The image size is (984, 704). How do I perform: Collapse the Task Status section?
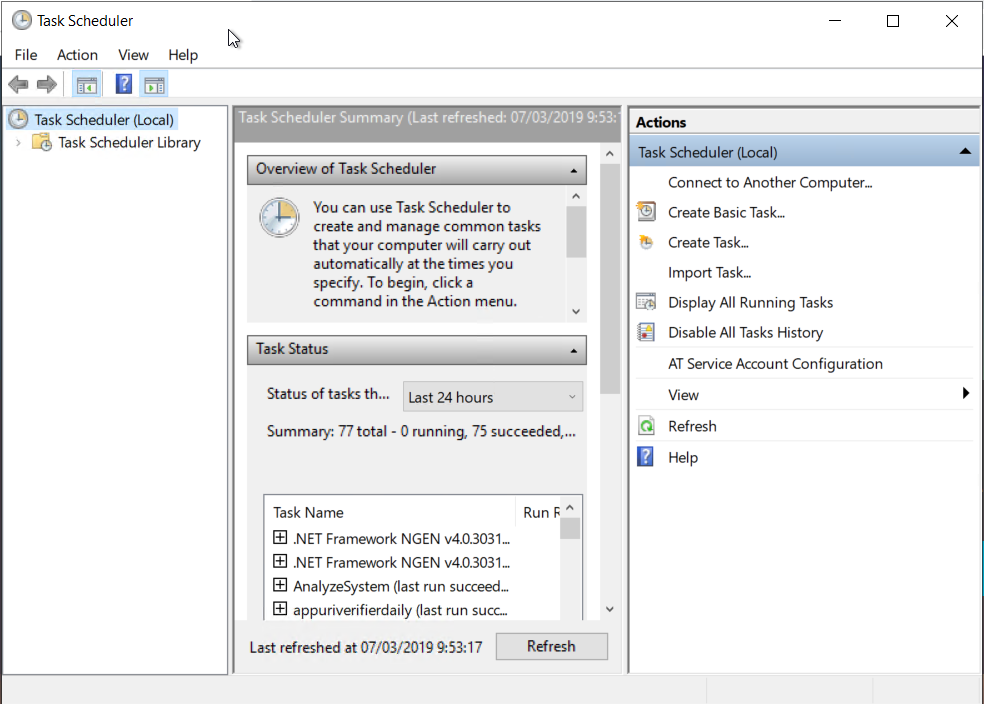coord(574,350)
